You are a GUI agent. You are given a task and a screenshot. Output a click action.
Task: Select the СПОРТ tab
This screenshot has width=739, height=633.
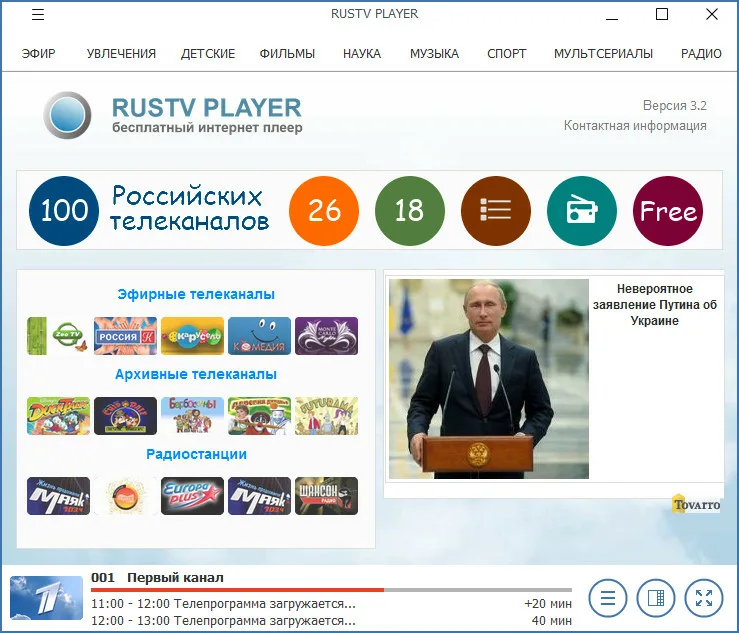pos(507,54)
